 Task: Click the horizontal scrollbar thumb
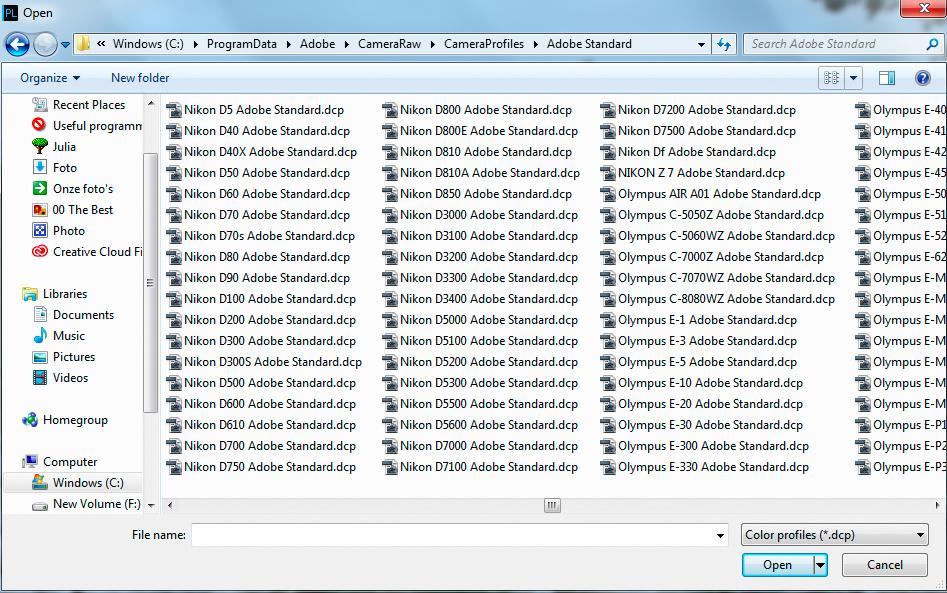pos(552,505)
